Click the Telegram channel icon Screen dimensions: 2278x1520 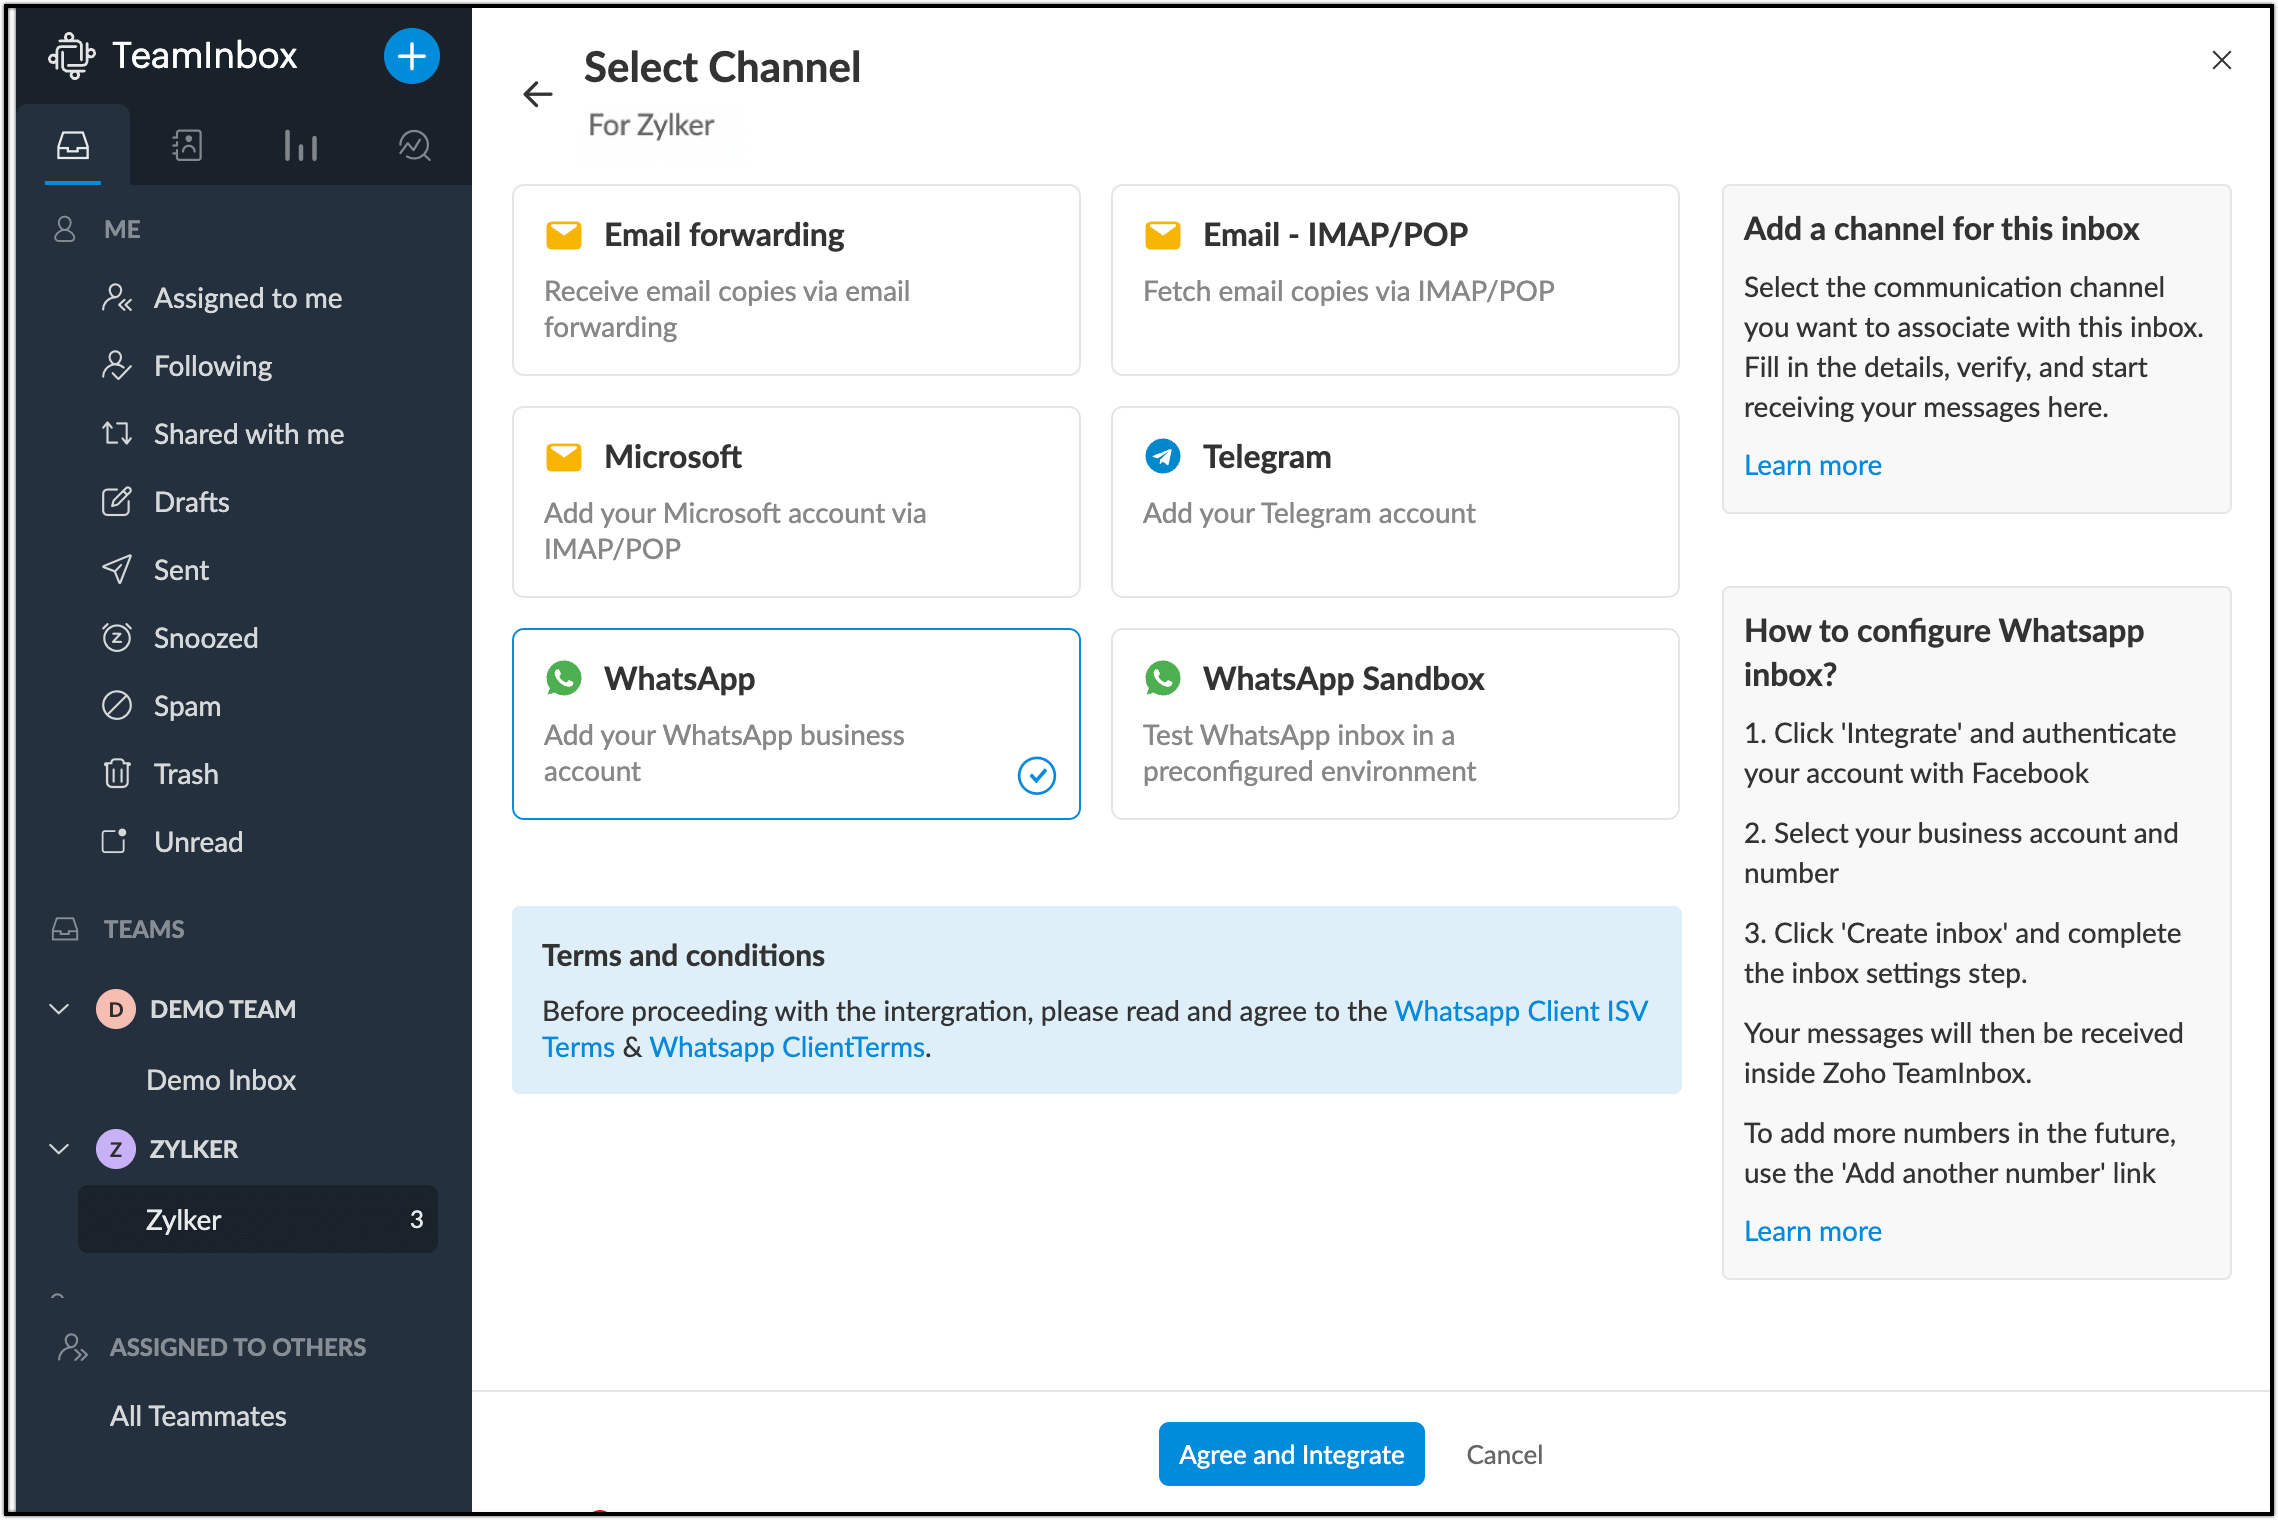point(1162,457)
